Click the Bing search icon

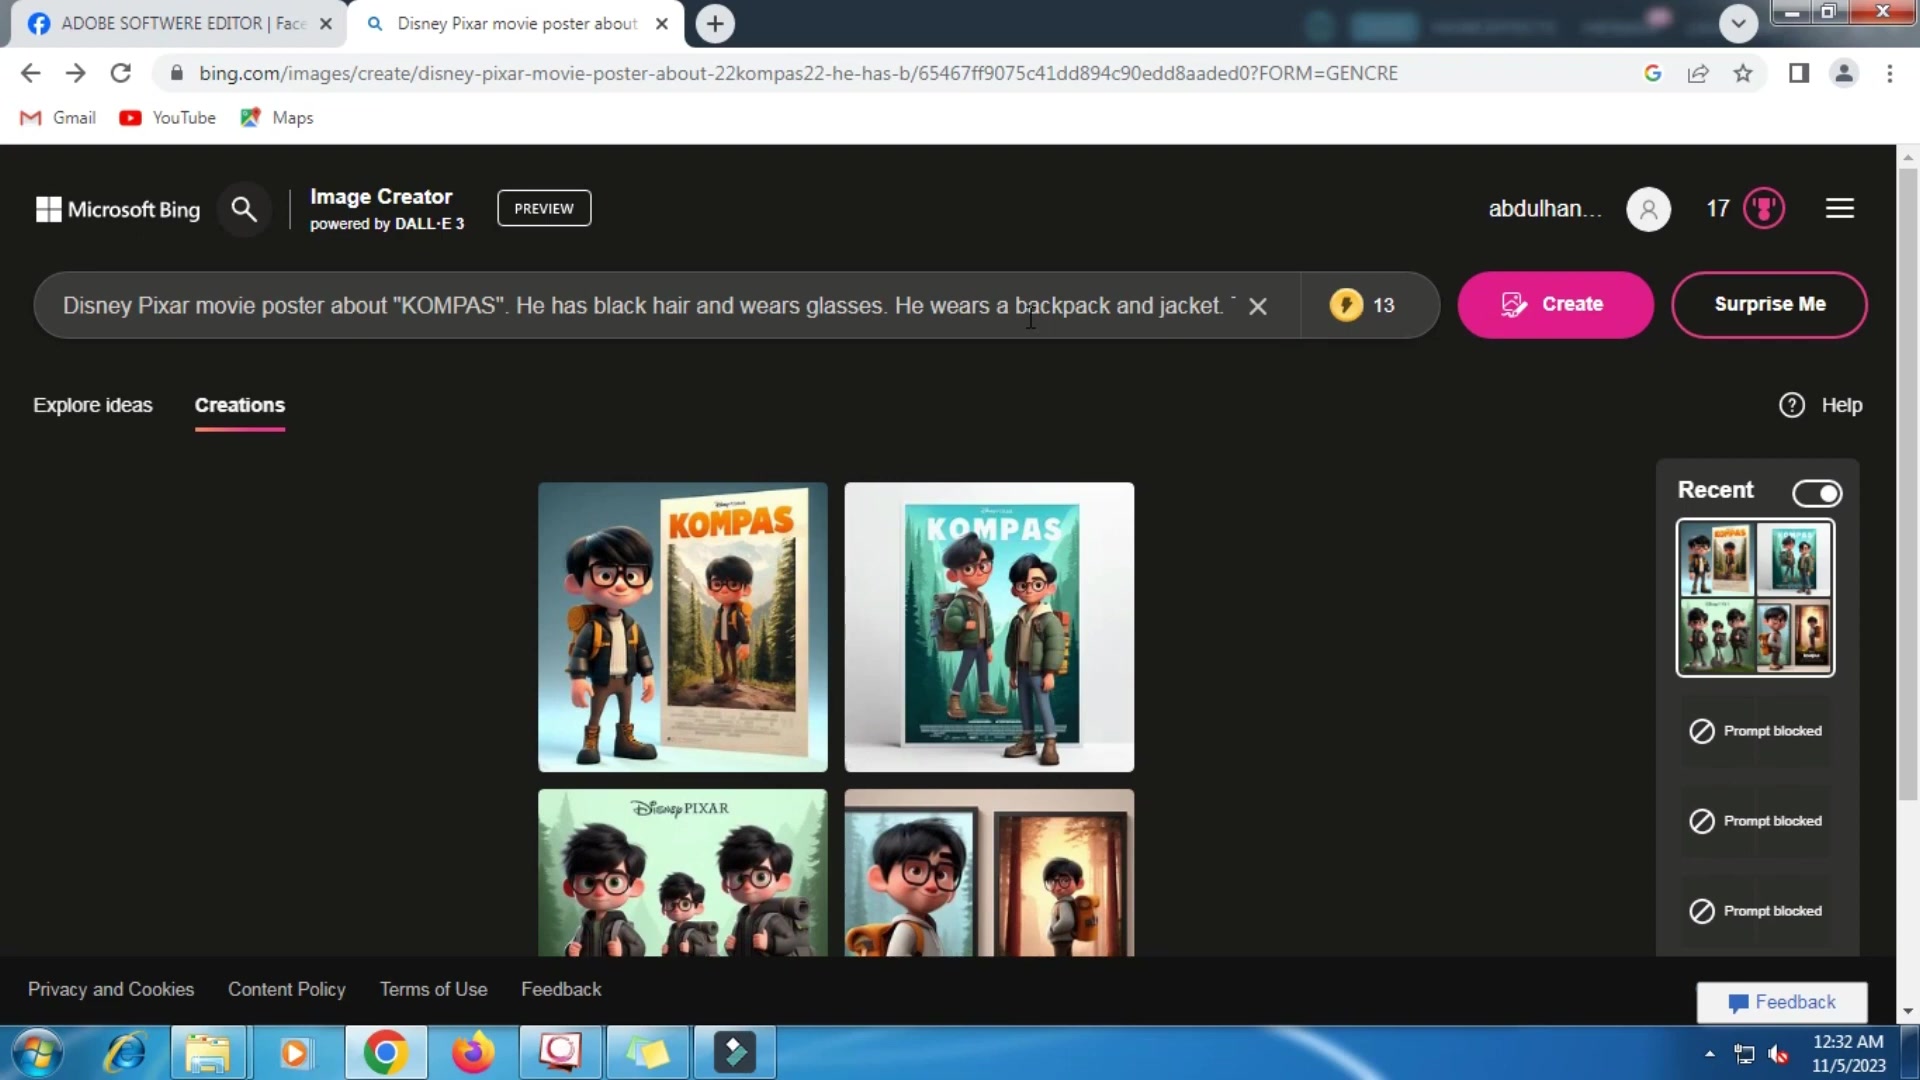click(x=243, y=209)
